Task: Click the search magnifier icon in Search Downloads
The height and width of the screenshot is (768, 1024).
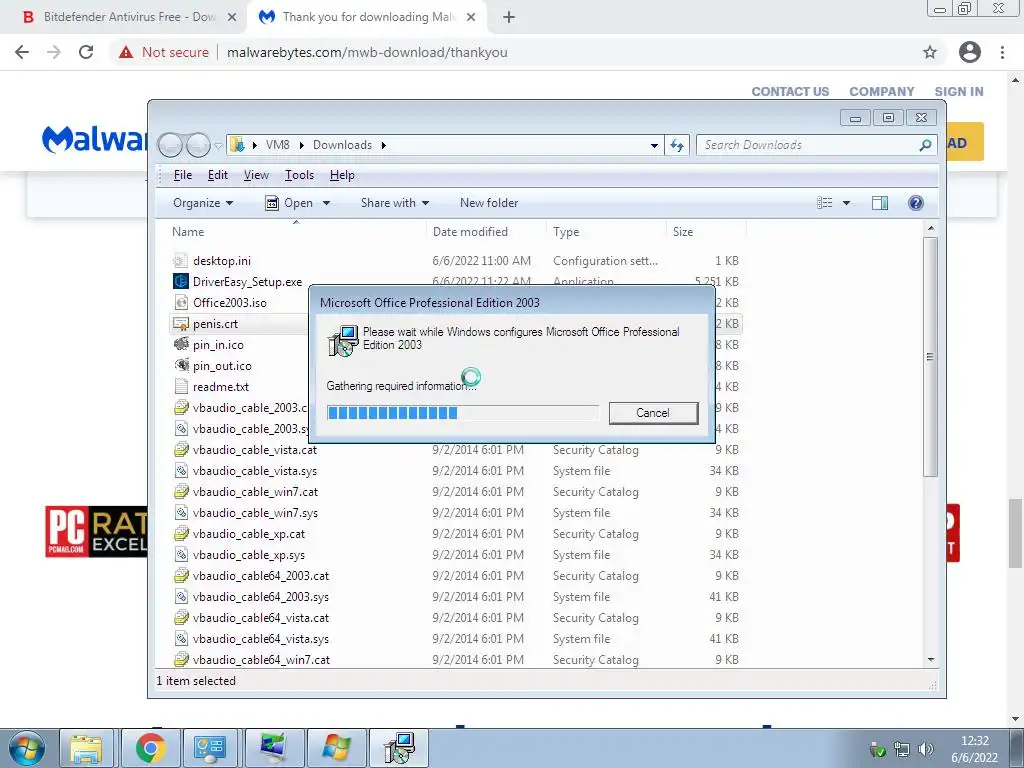Action: (925, 145)
